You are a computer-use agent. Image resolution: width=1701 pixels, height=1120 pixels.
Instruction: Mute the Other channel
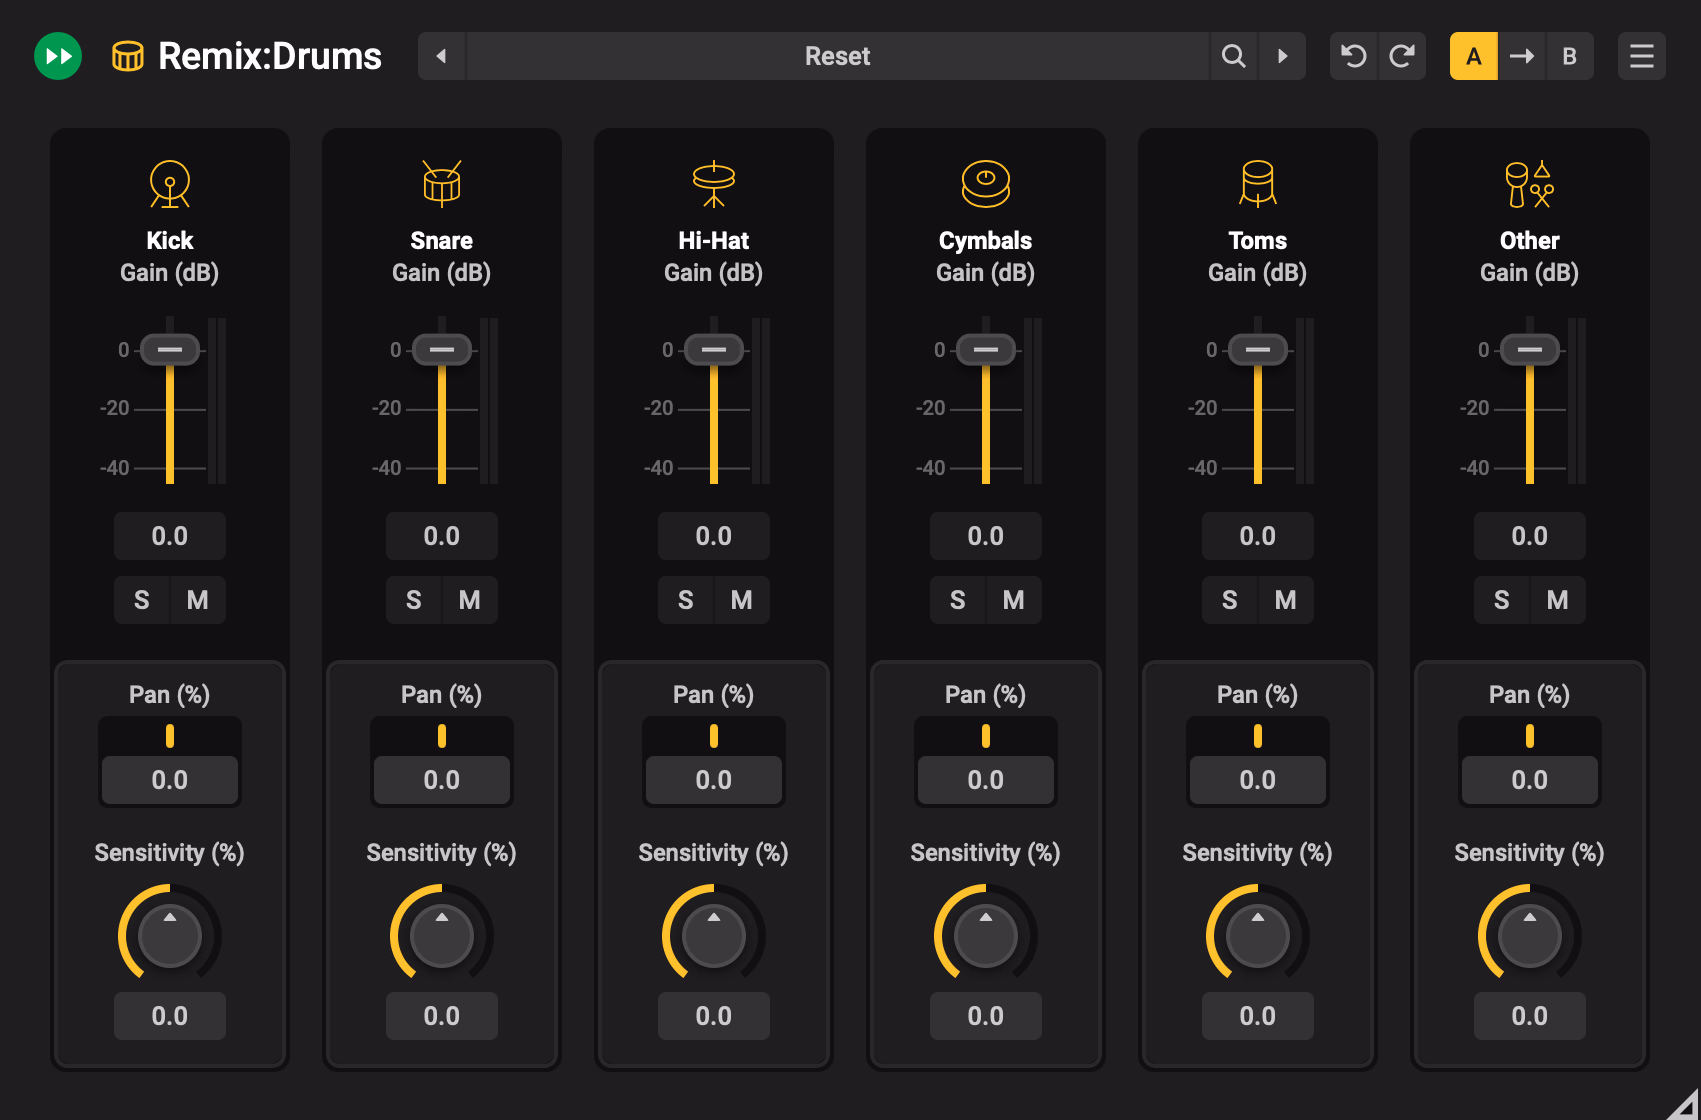[1558, 600]
